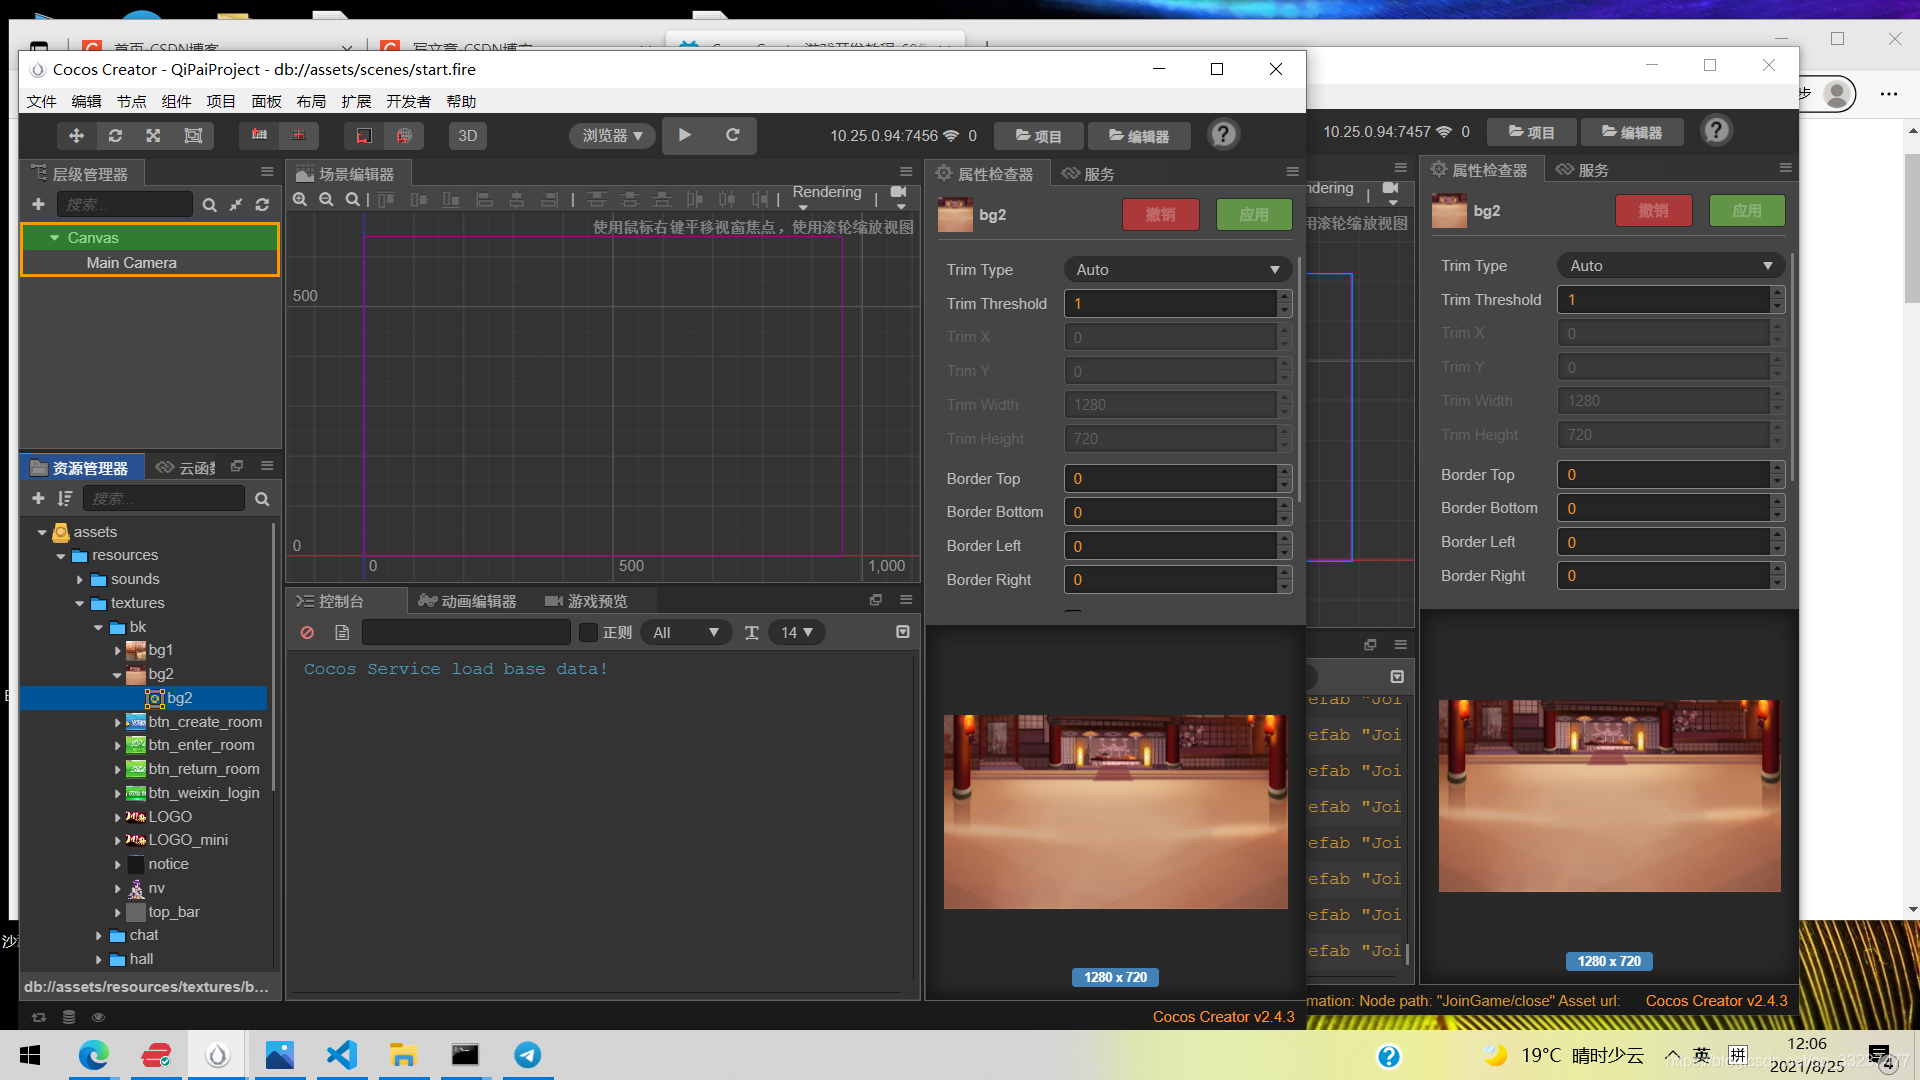Open the All log level dropdown
This screenshot has height=1080, width=1920.
point(685,632)
